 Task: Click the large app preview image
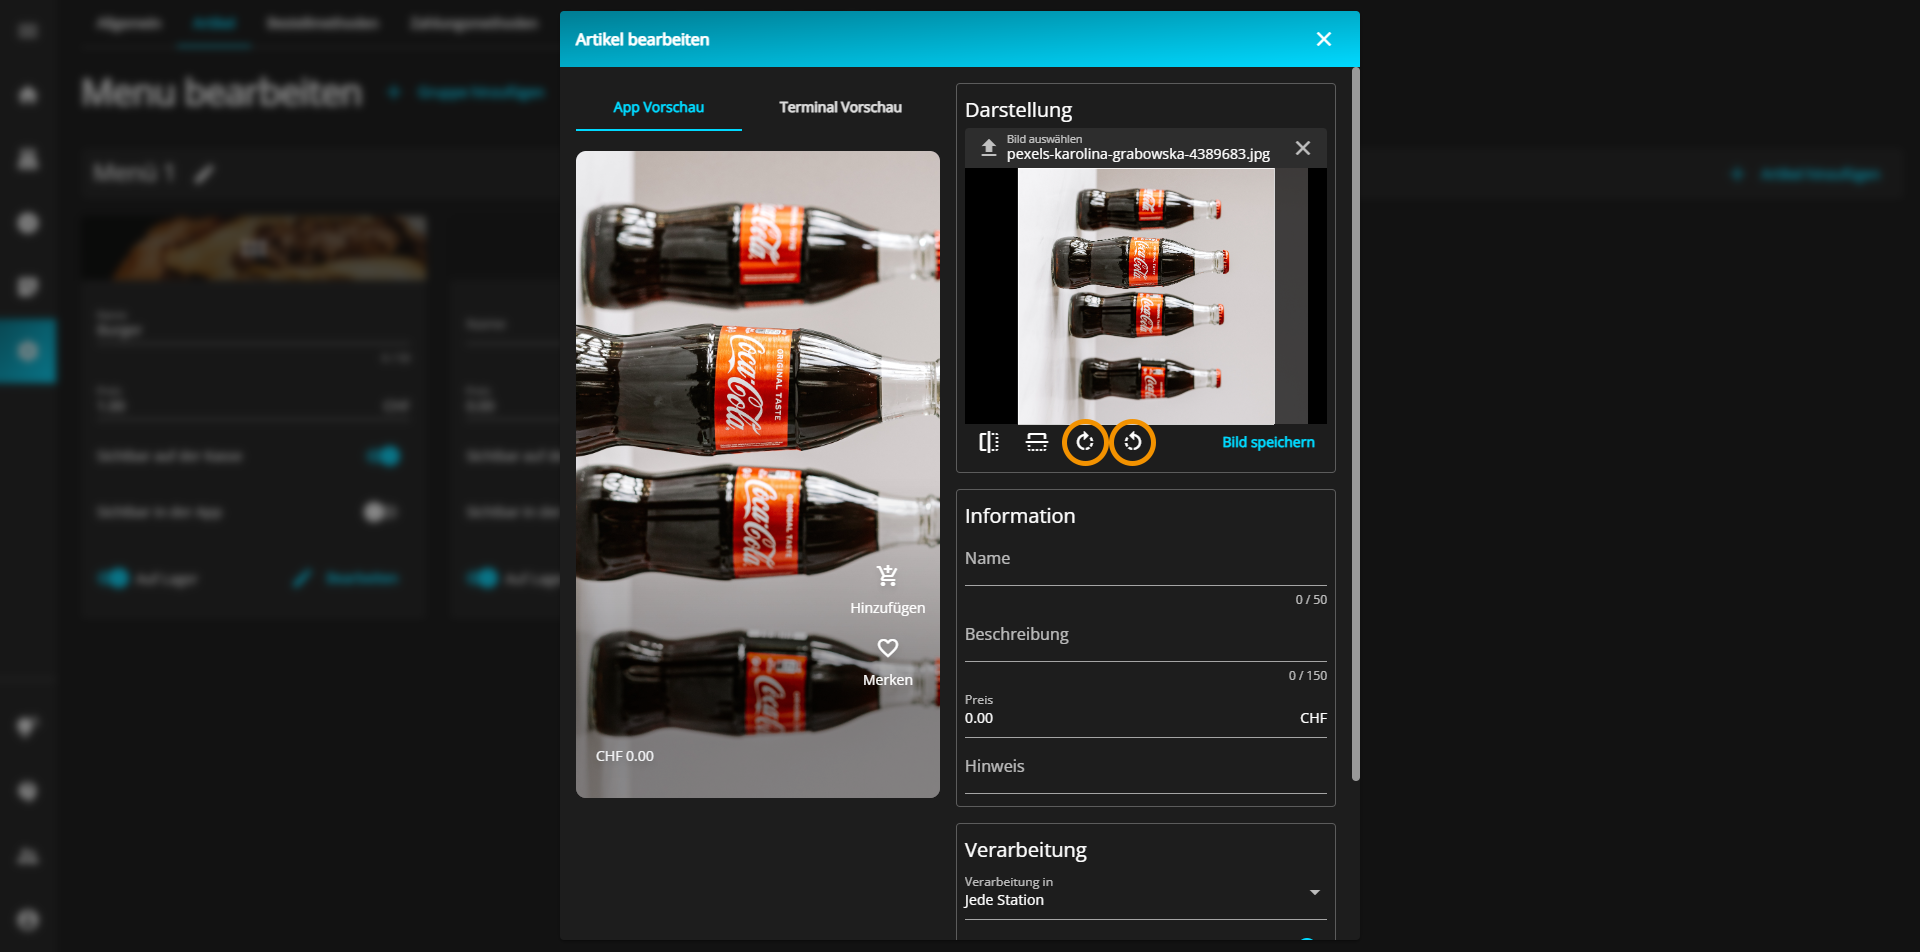click(x=758, y=474)
